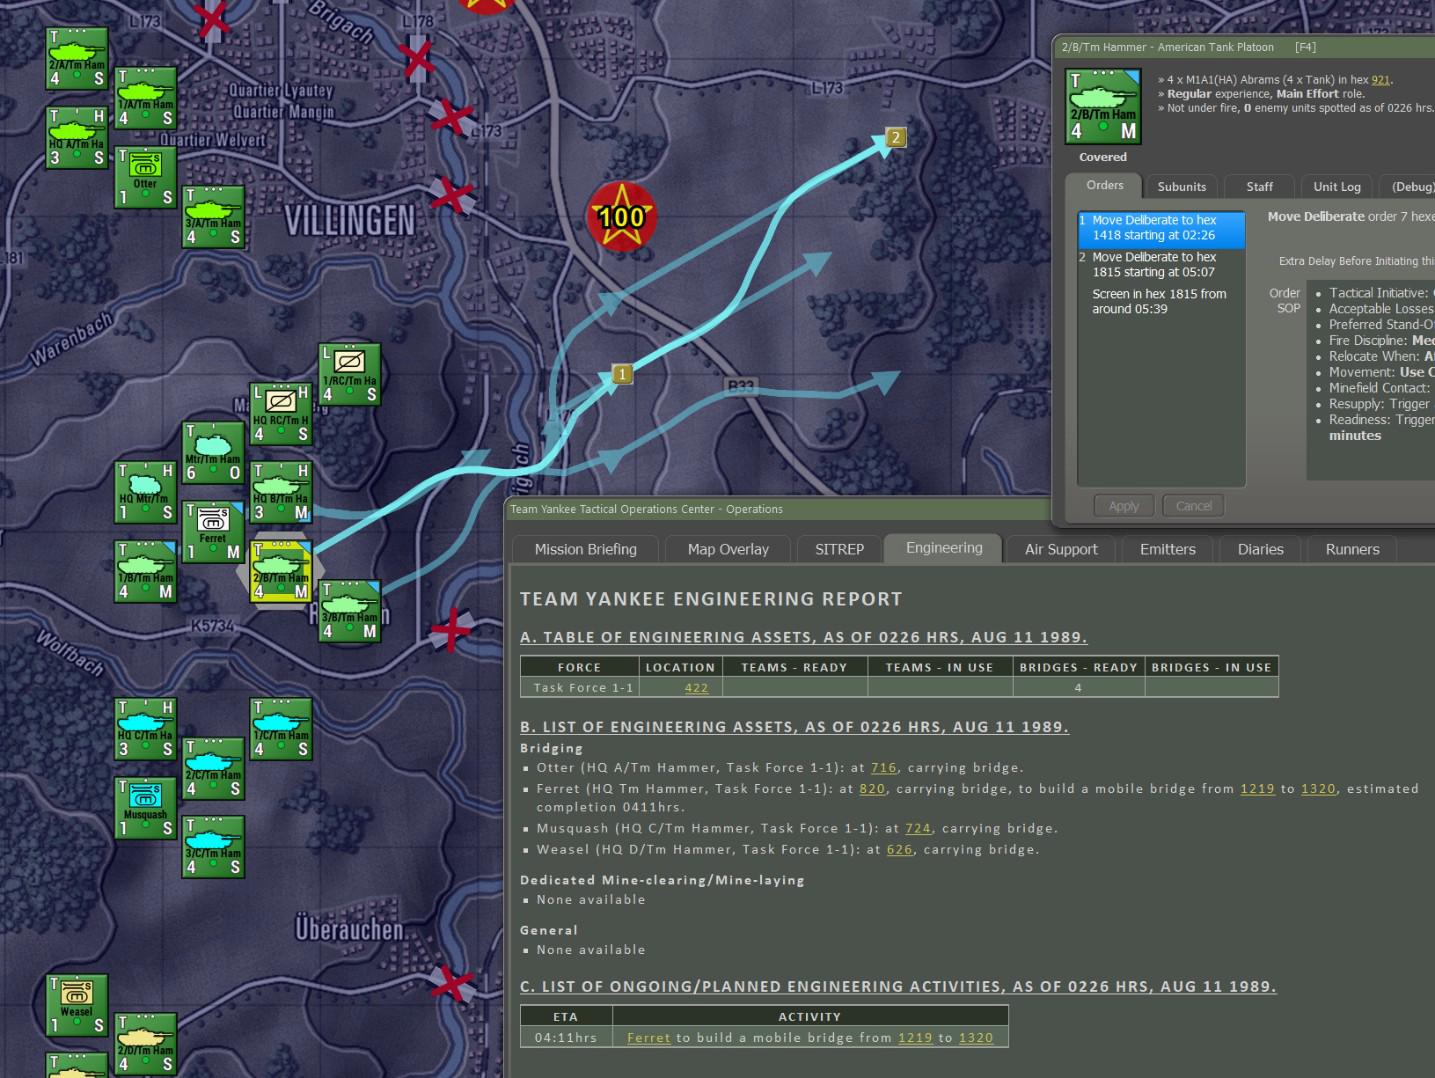Open the SITREP tab
Image resolution: width=1435 pixels, height=1078 pixels.
tap(839, 549)
